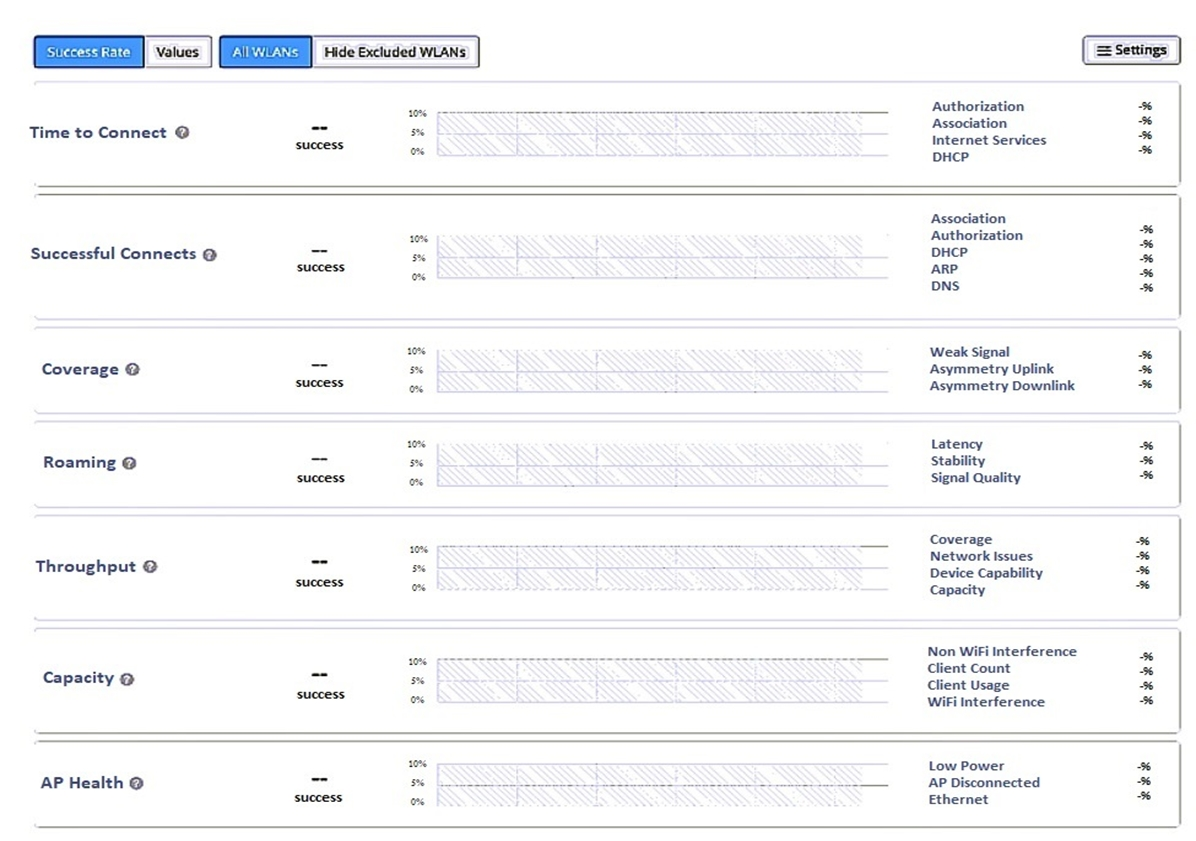
Task: Open help icon beside Successful Connects
Action: coord(210,255)
